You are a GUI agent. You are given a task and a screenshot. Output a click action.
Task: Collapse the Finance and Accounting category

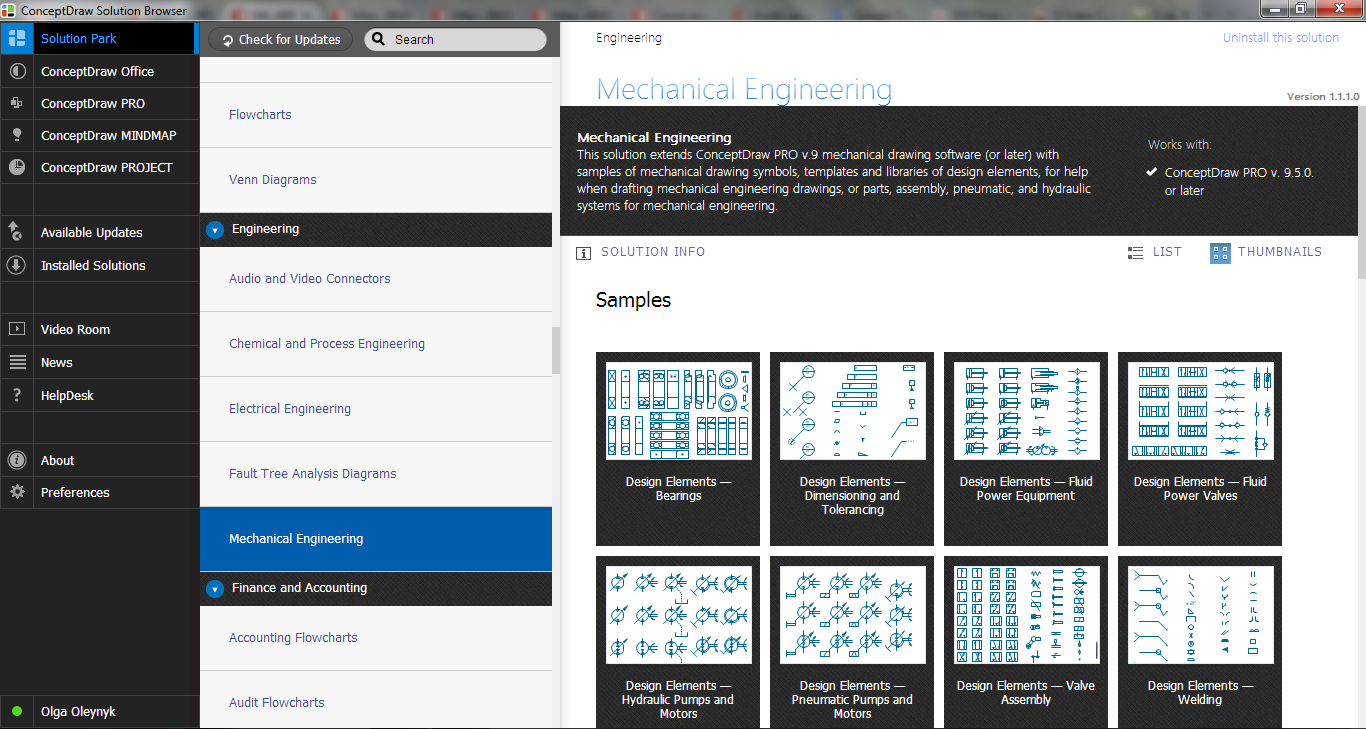[x=214, y=589]
